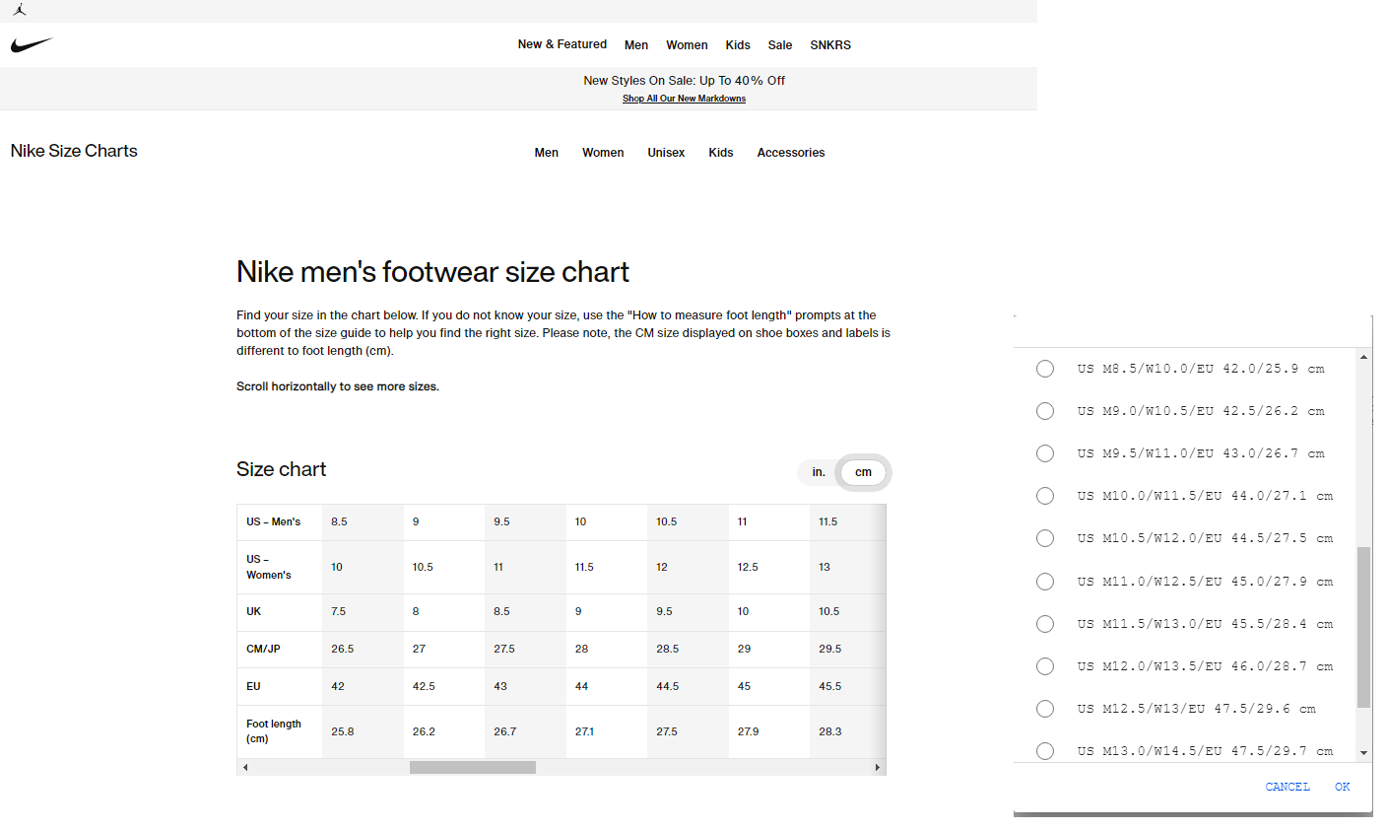
Task: Select radio US M11.0/W12.5/EU 45.0
Action: (x=1045, y=581)
